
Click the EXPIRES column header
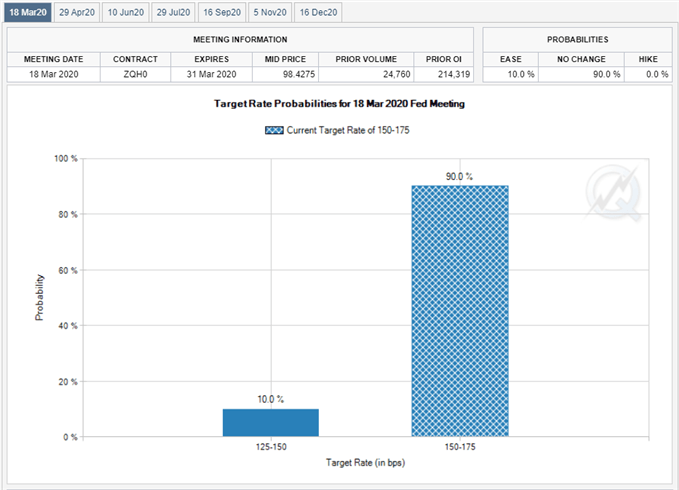pyautogui.click(x=211, y=59)
